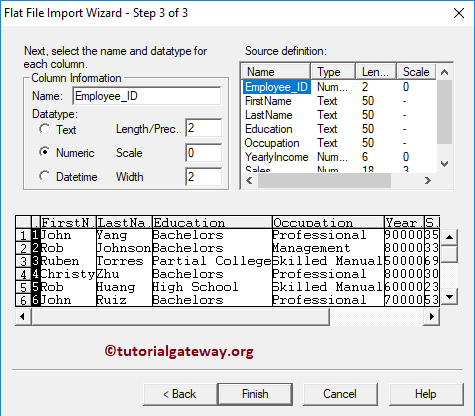Click the 'Management' cell in preview
This screenshot has height=416, width=475.
coord(328,248)
